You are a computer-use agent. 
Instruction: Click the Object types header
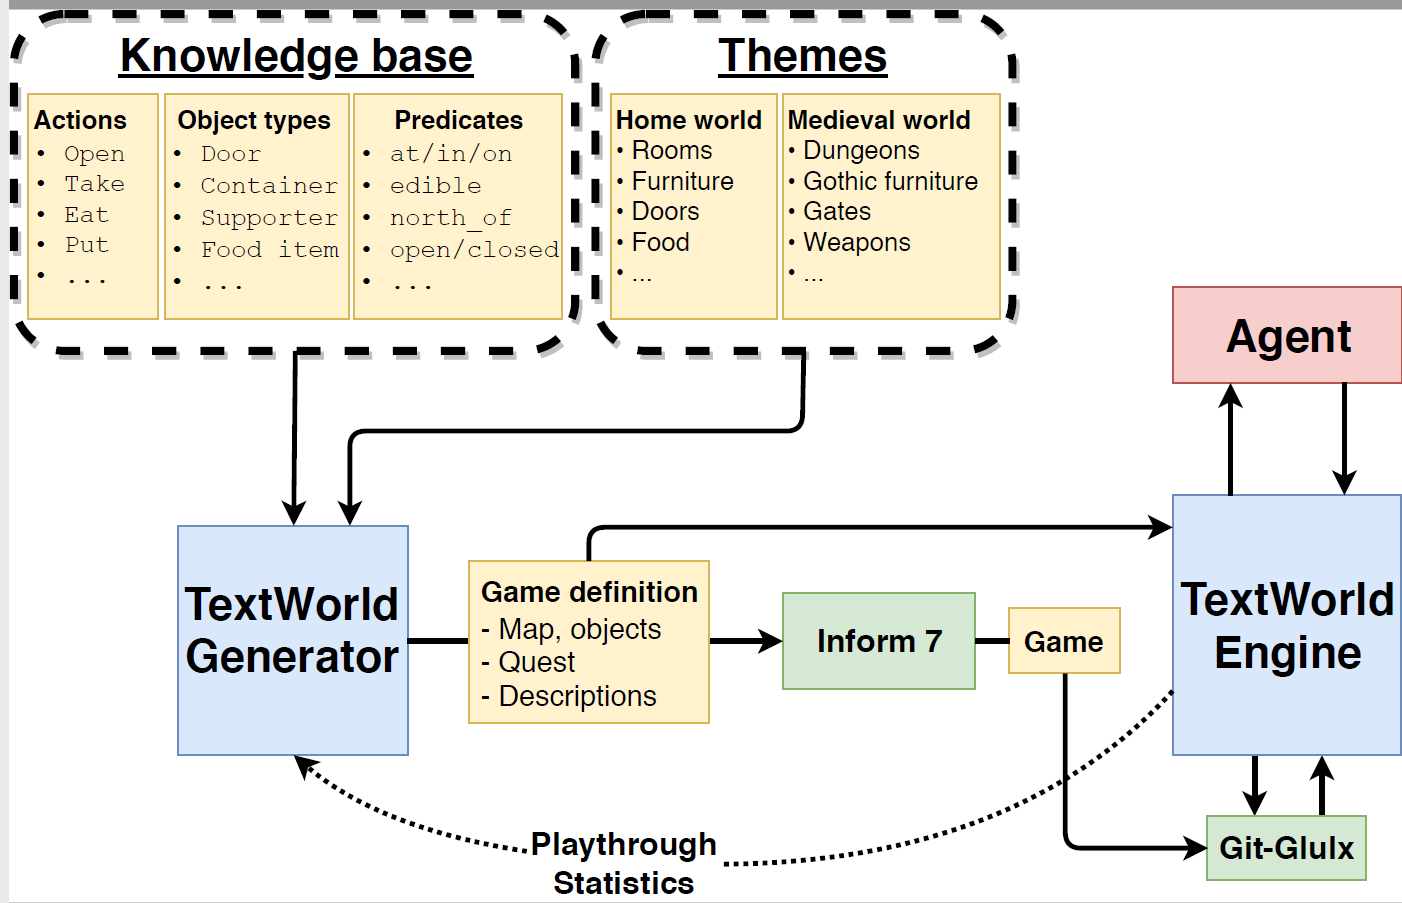pyautogui.click(x=254, y=120)
